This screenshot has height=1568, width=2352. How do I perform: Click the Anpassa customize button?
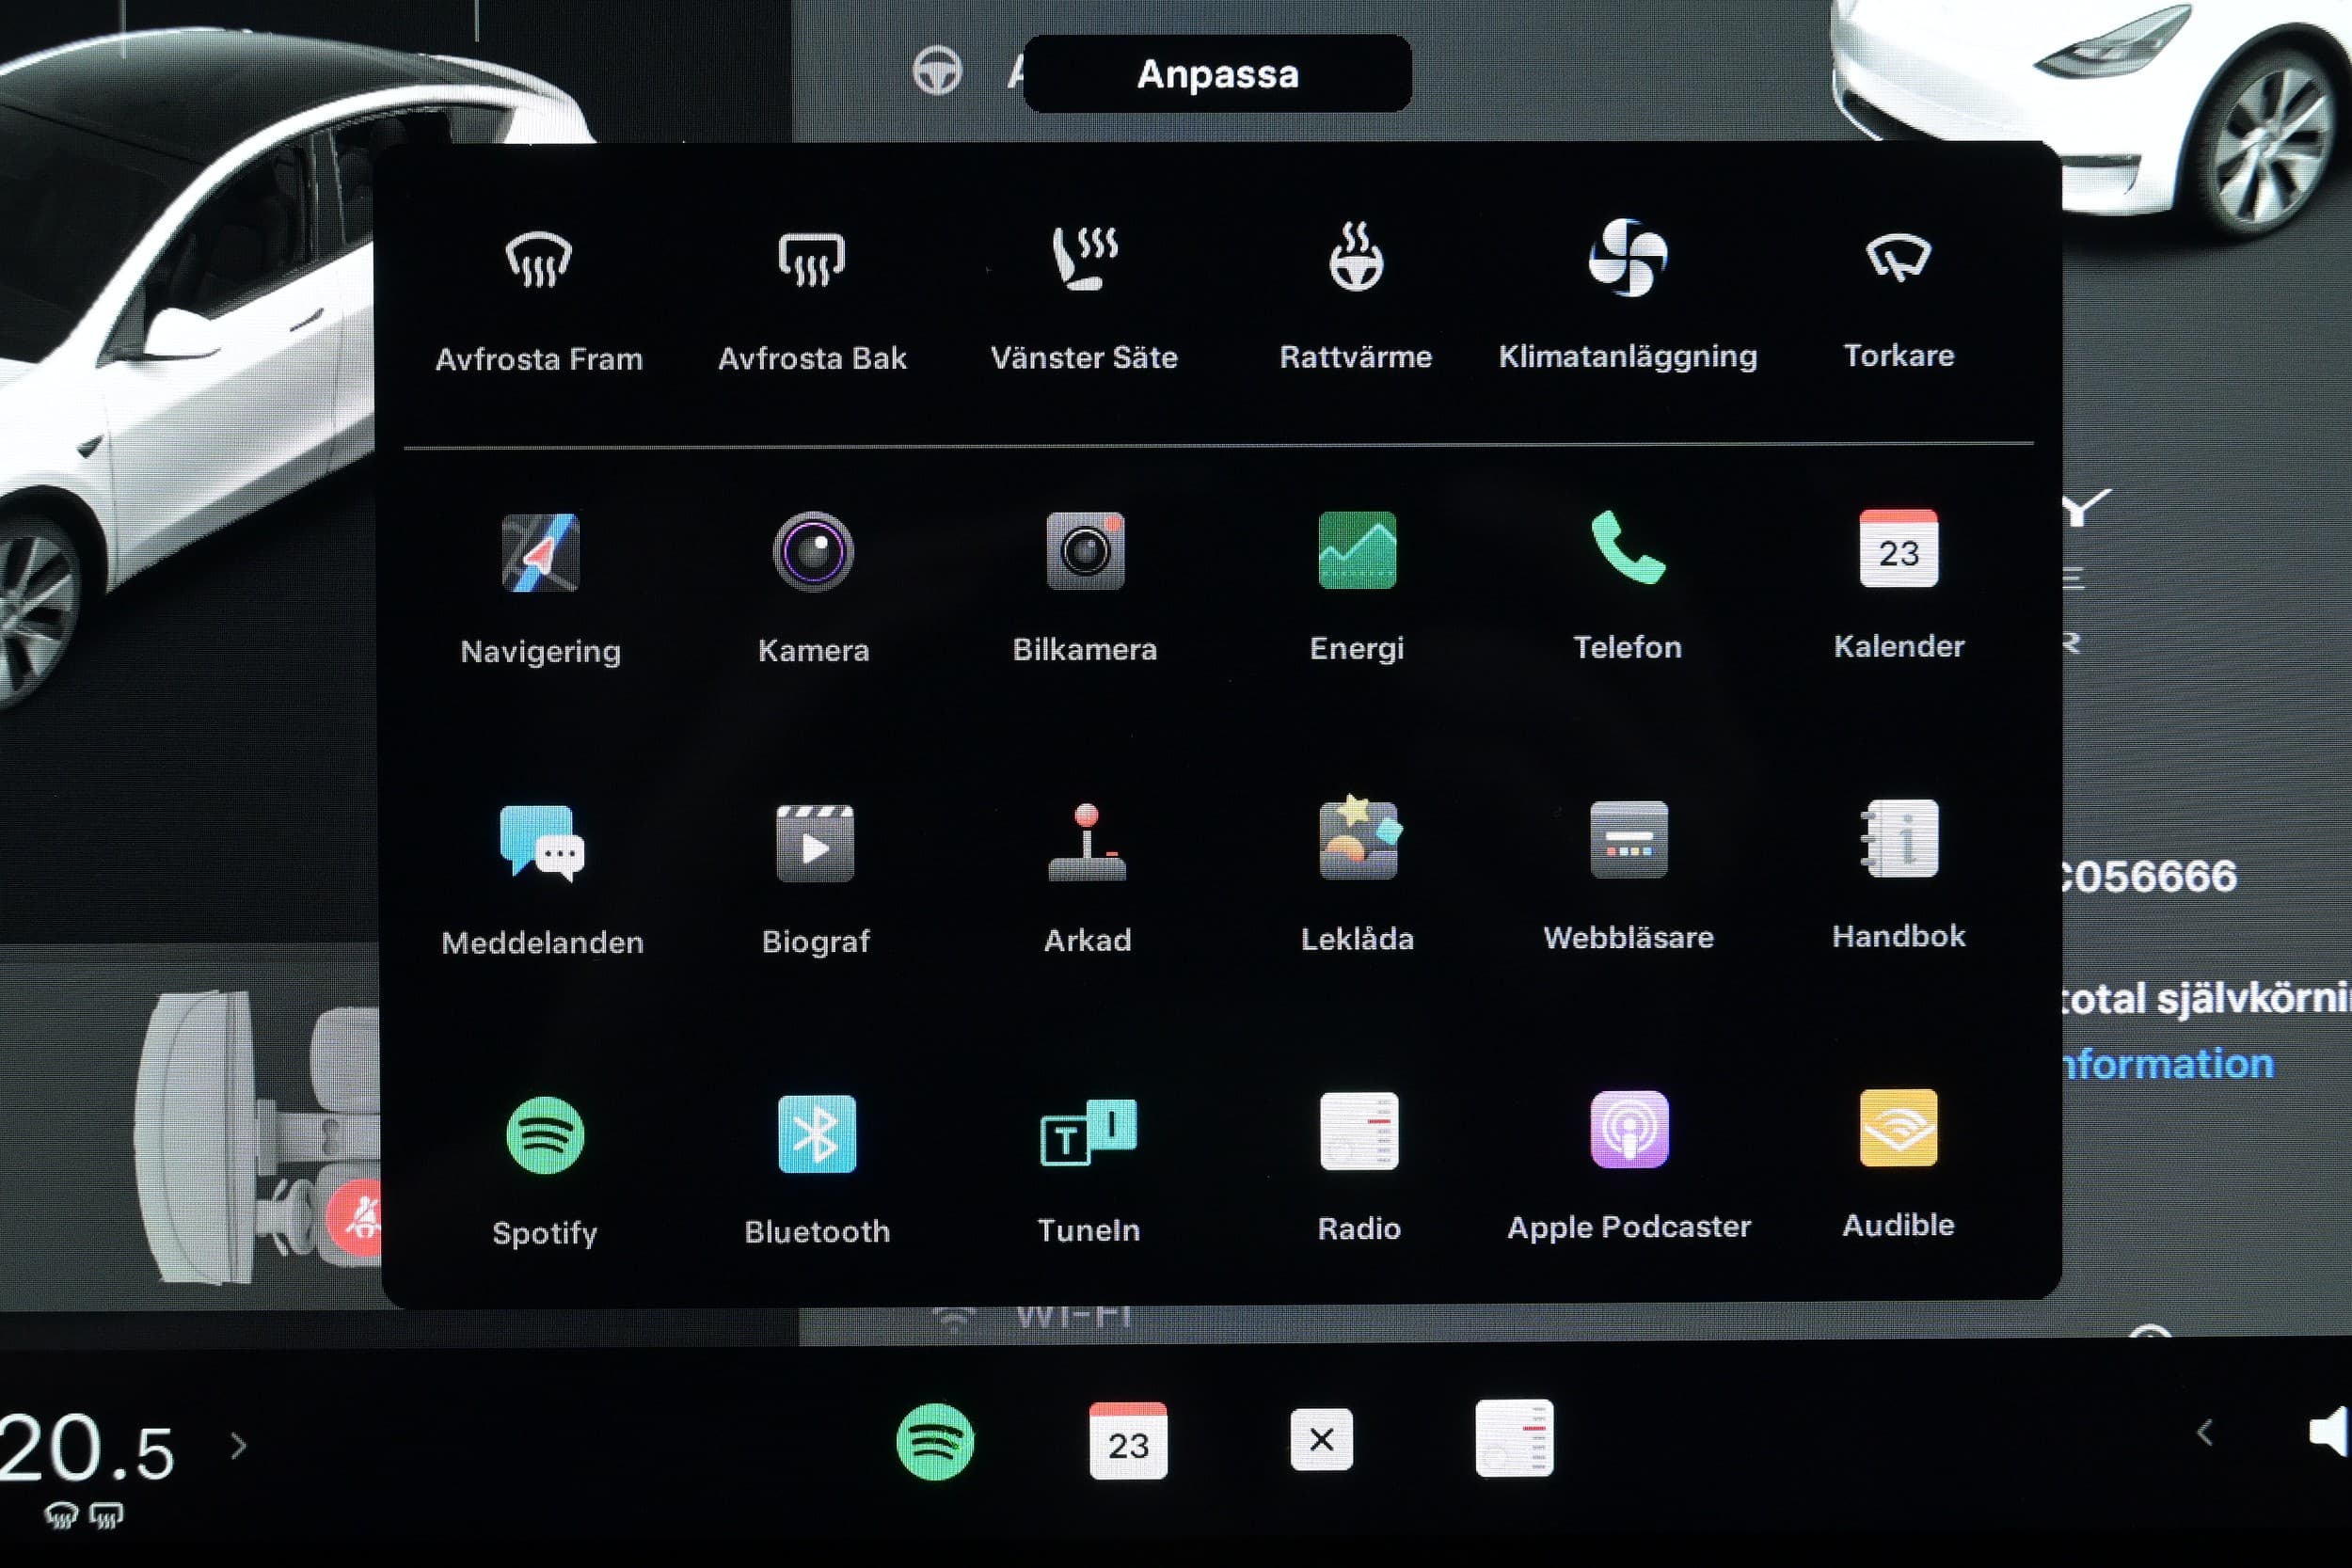[1217, 74]
